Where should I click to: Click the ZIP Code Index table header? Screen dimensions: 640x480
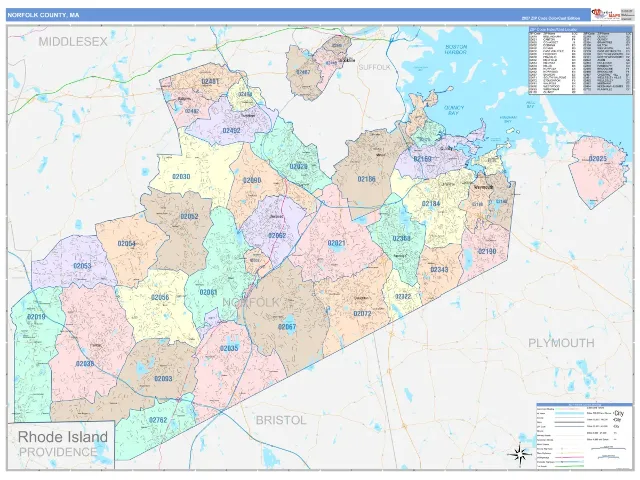[x=580, y=29]
